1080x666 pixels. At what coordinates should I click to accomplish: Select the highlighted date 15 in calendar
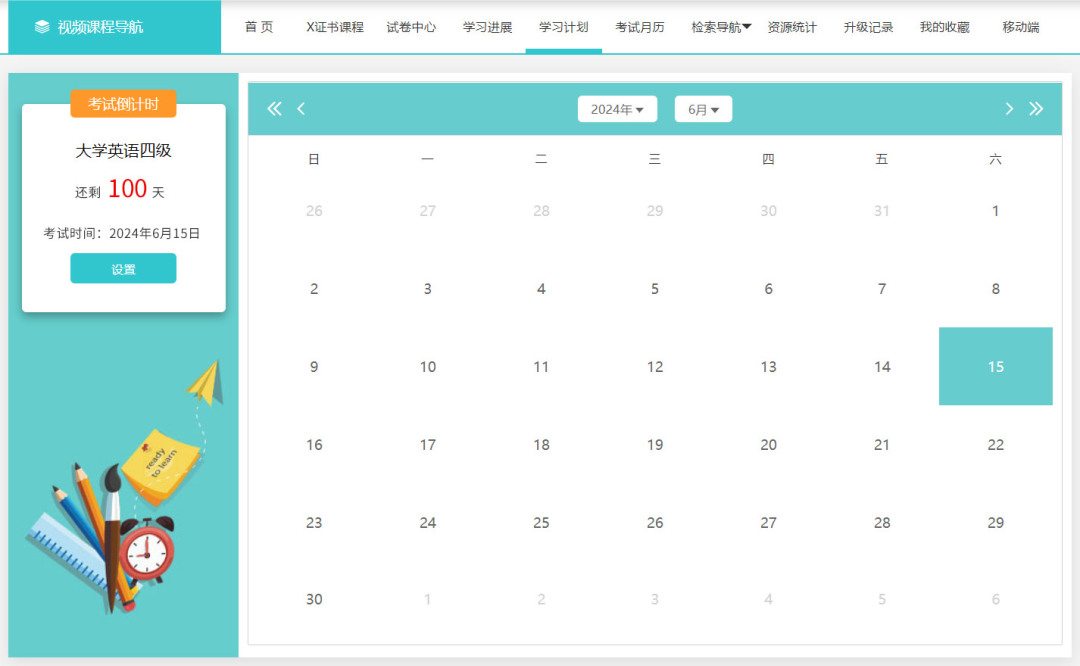[995, 367]
